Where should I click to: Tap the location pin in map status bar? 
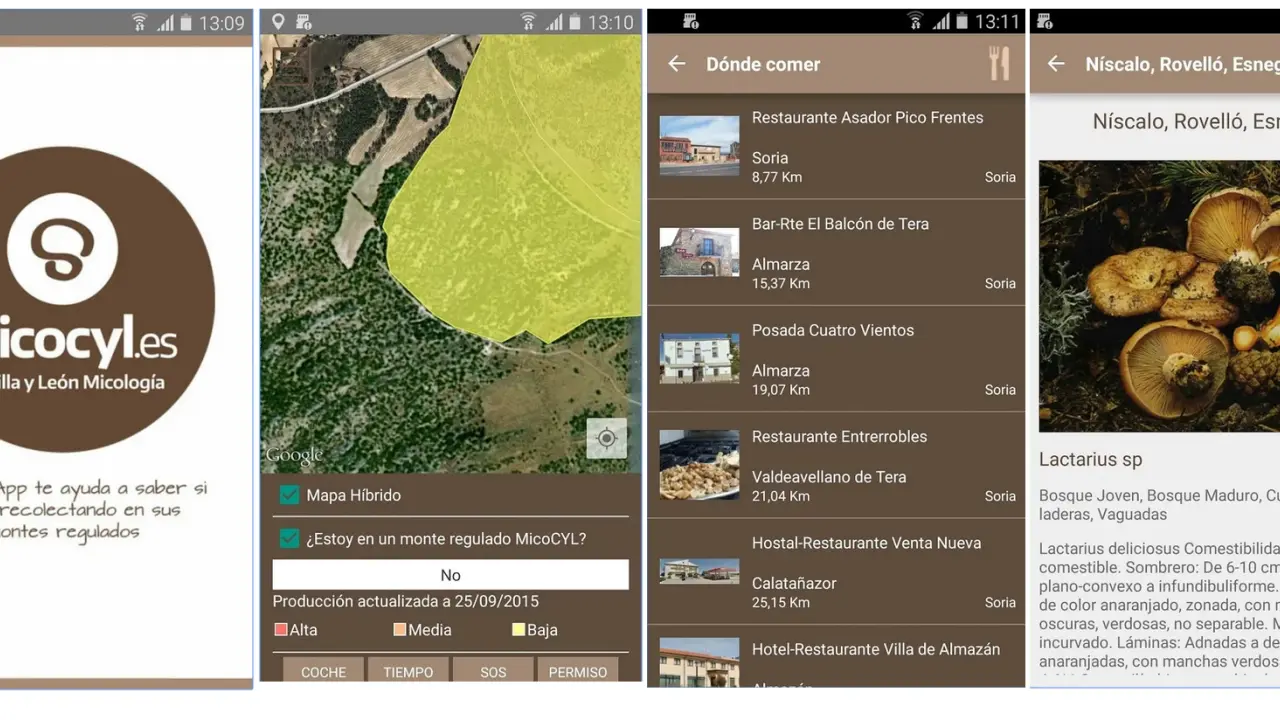click(x=278, y=22)
